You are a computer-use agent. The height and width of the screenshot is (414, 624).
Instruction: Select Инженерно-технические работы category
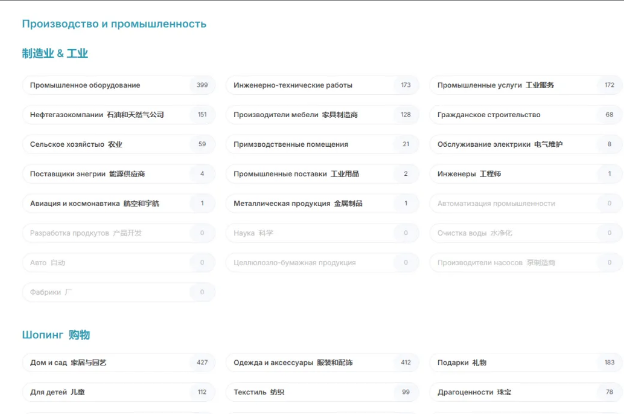click(321, 85)
